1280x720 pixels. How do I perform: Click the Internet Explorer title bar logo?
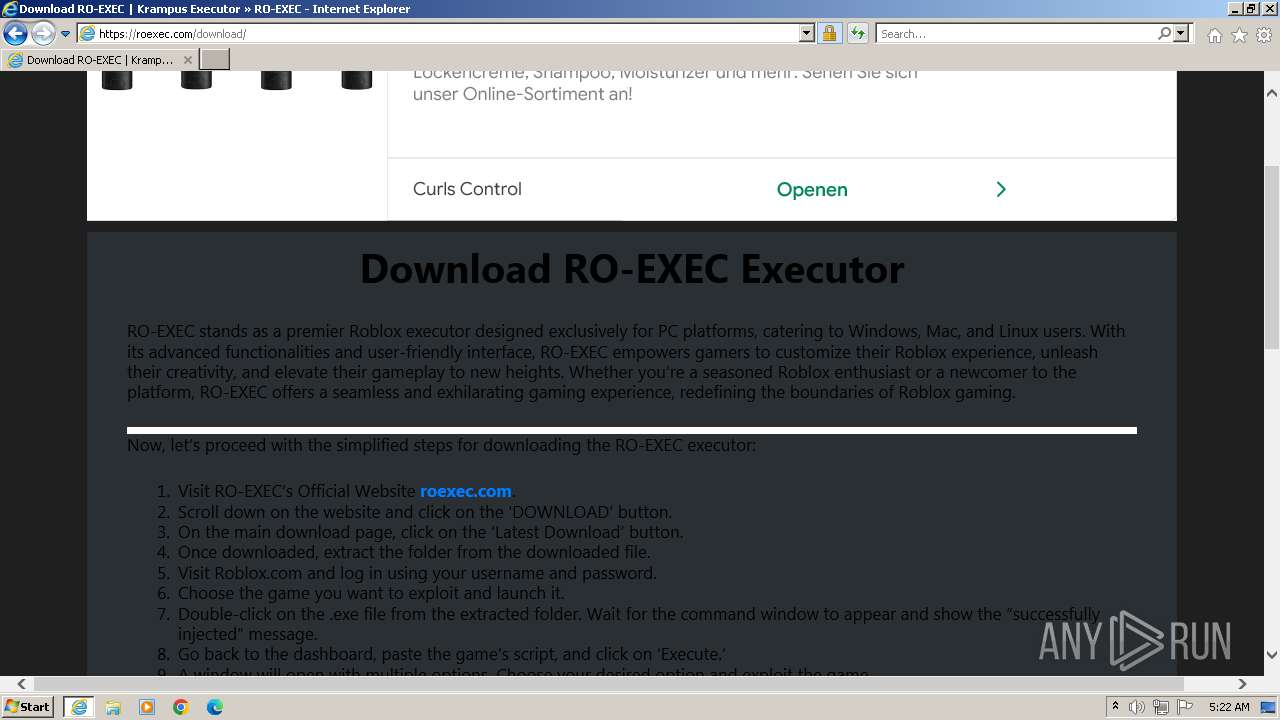10,9
